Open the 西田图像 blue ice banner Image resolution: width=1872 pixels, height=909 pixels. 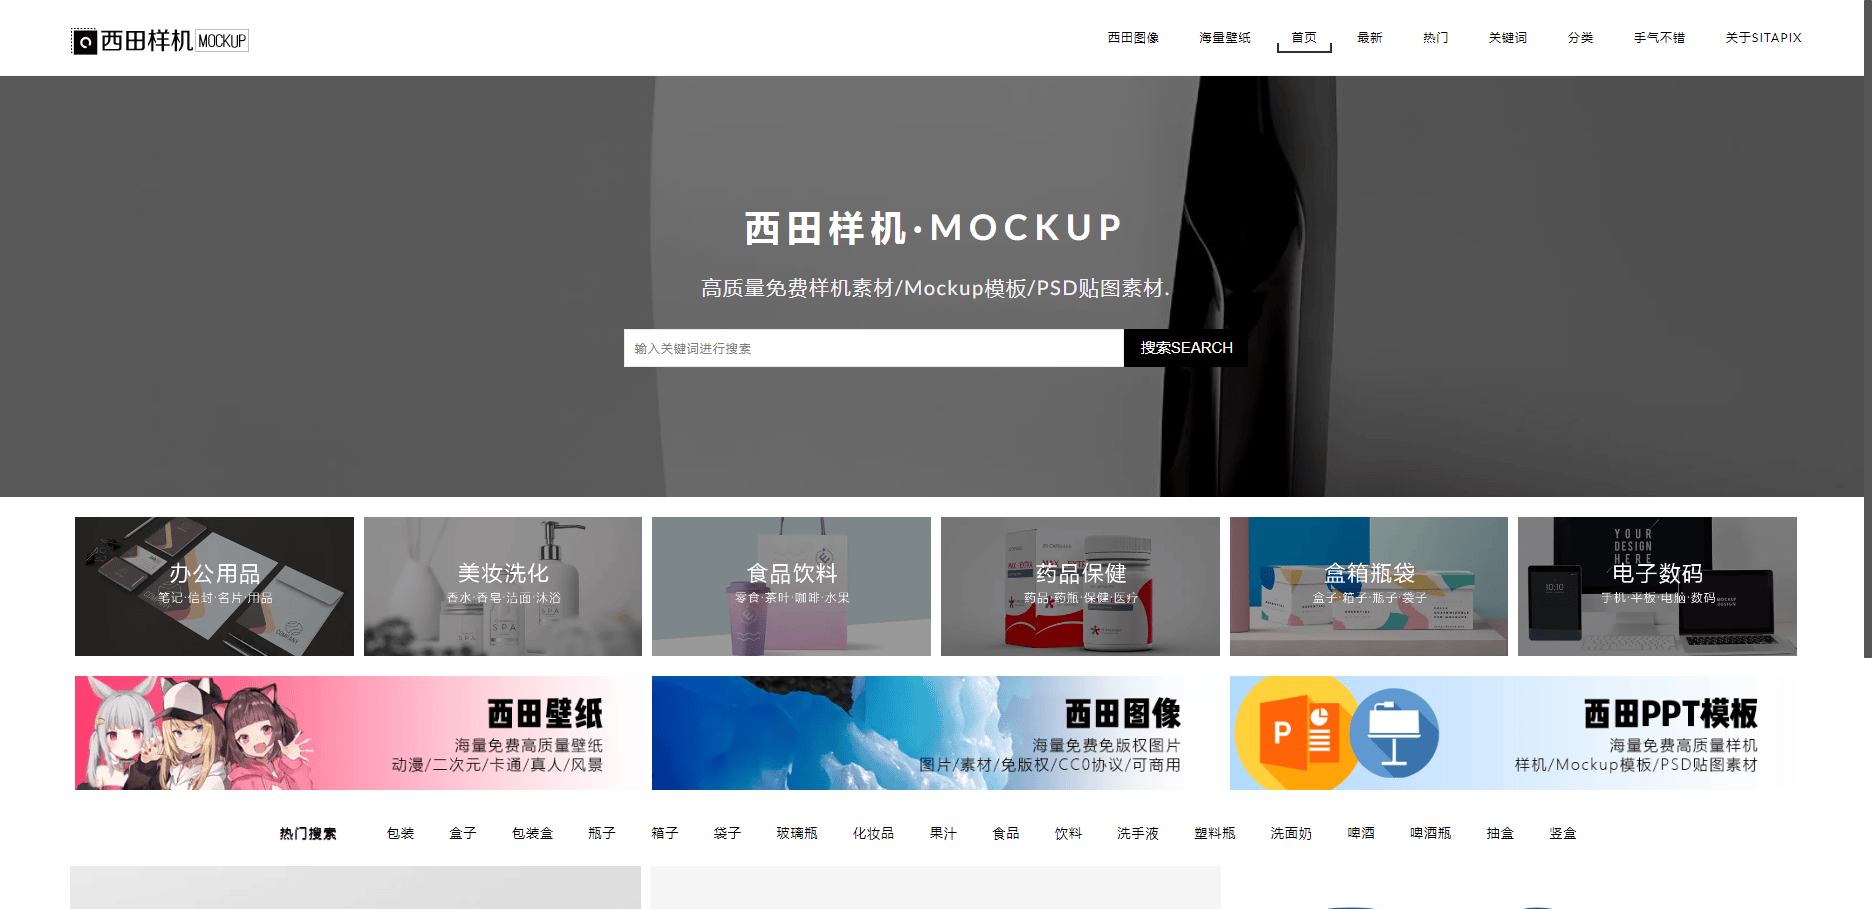tap(935, 733)
